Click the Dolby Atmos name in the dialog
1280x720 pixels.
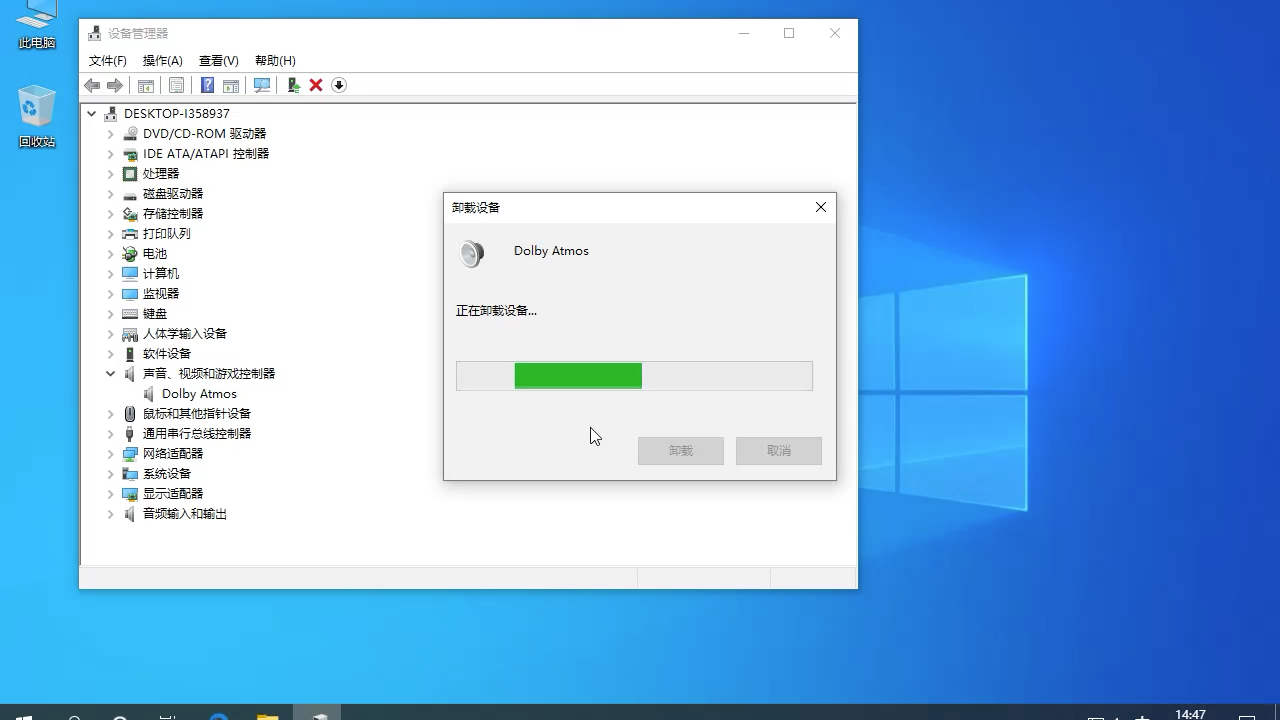click(551, 251)
